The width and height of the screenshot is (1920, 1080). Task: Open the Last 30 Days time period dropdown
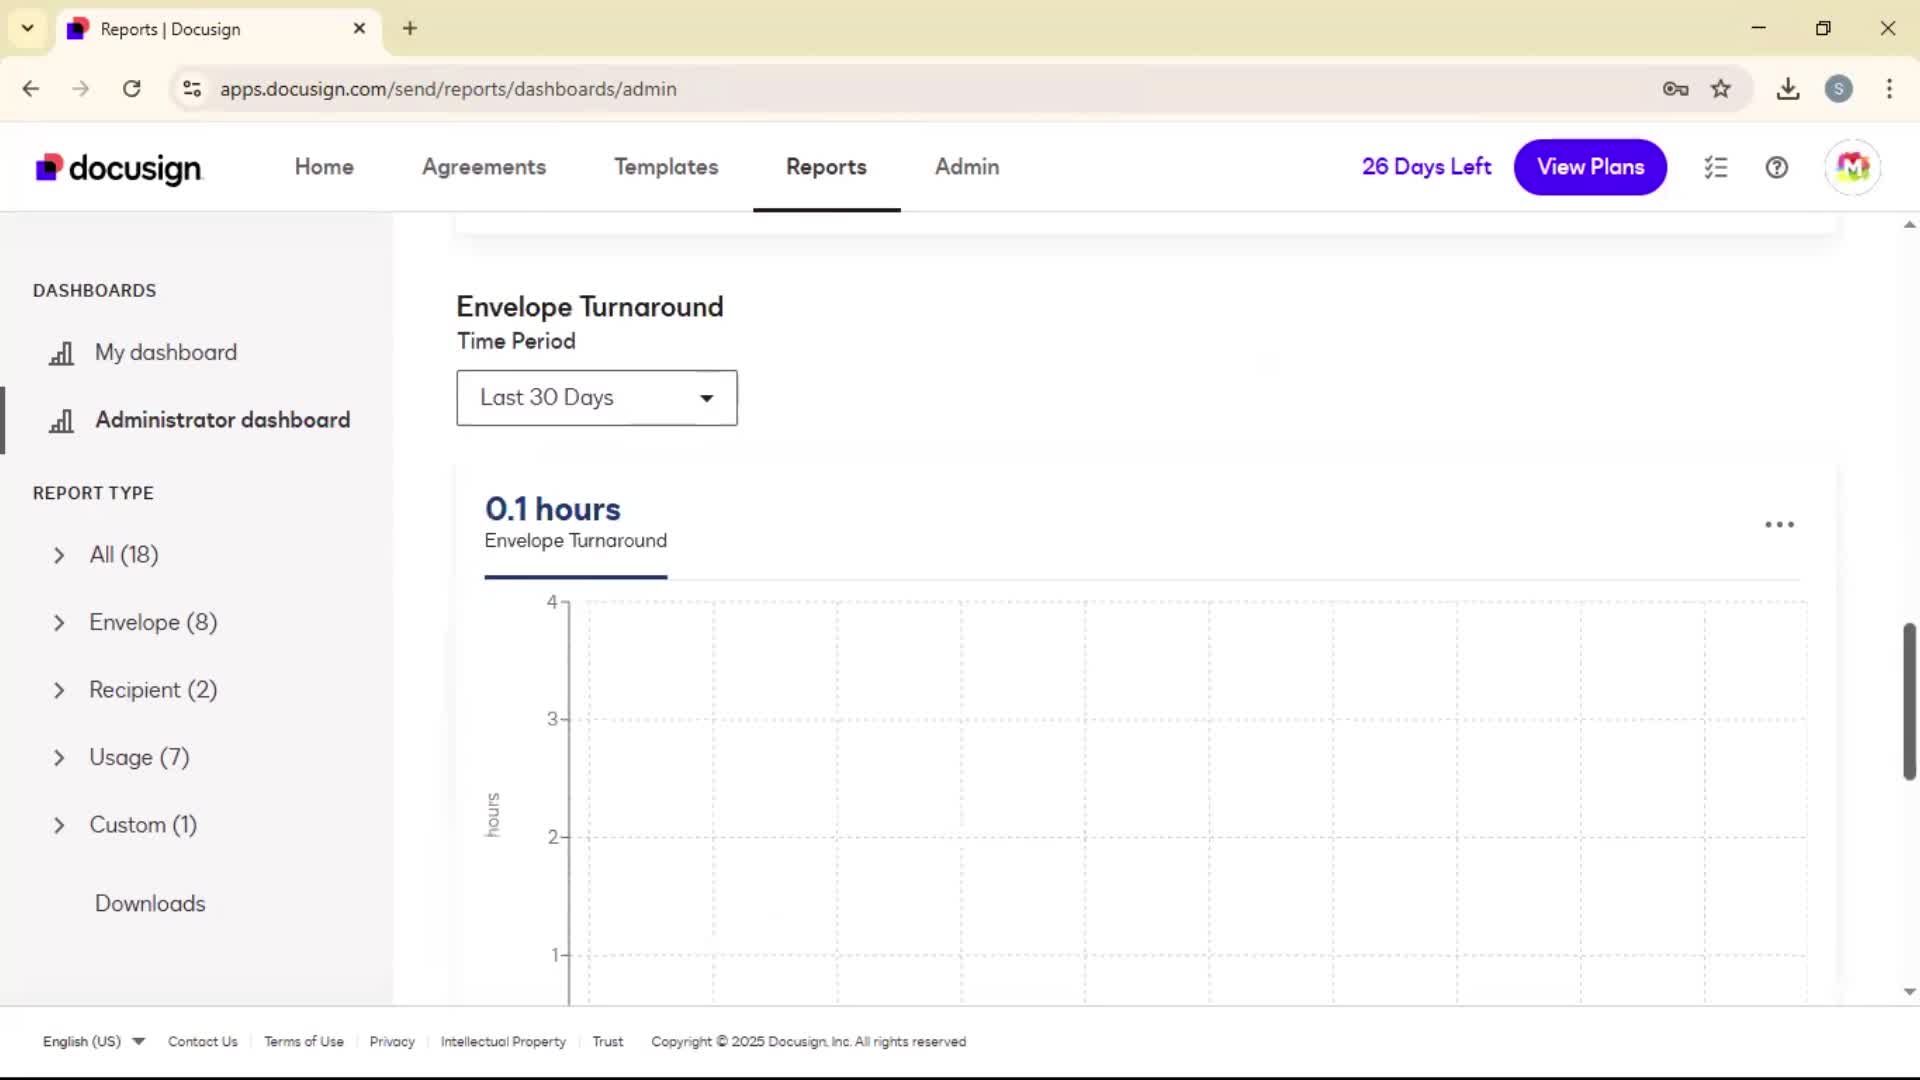click(x=597, y=398)
